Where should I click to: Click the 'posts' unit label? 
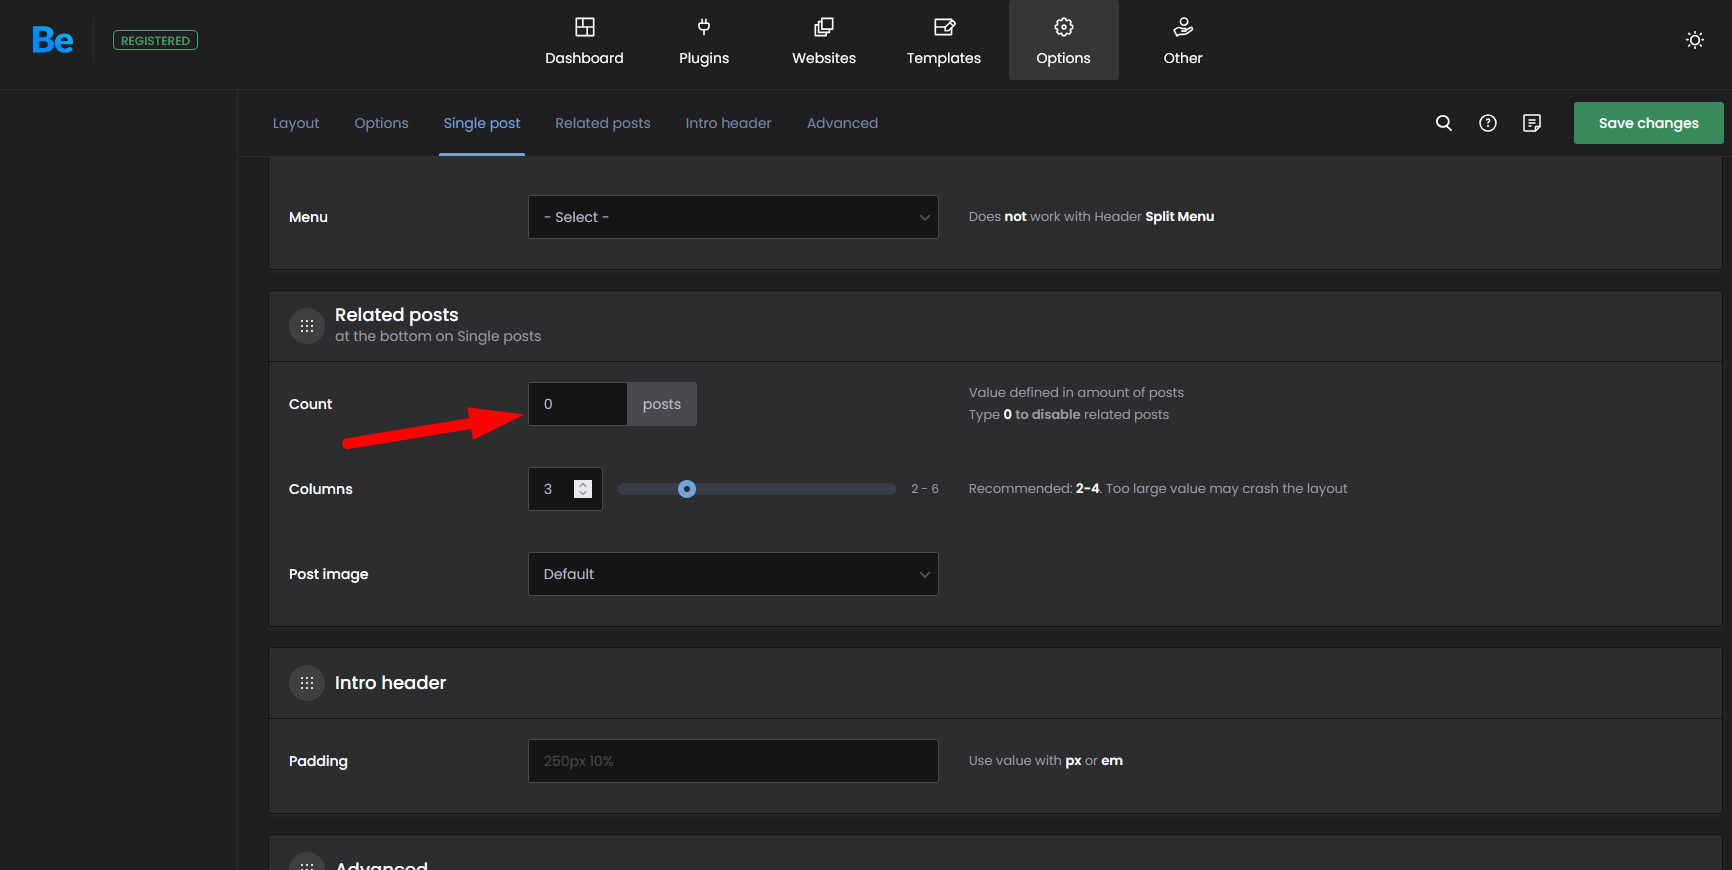[x=662, y=404]
